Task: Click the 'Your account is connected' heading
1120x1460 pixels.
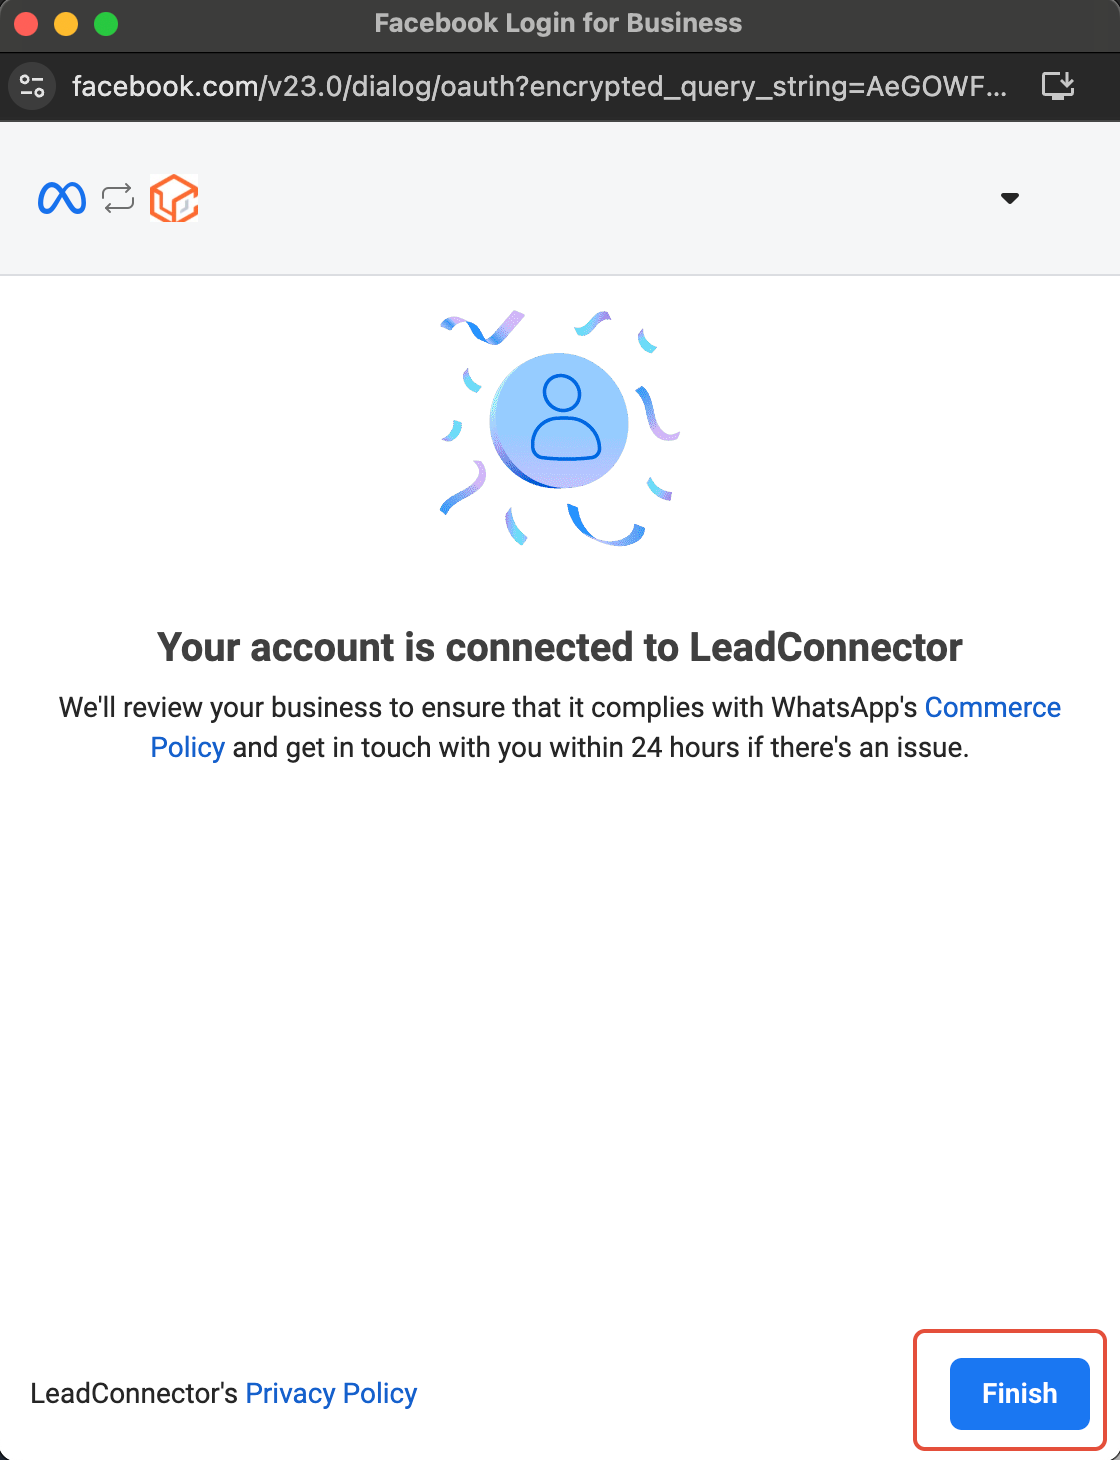Action: [x=560, y=647]
